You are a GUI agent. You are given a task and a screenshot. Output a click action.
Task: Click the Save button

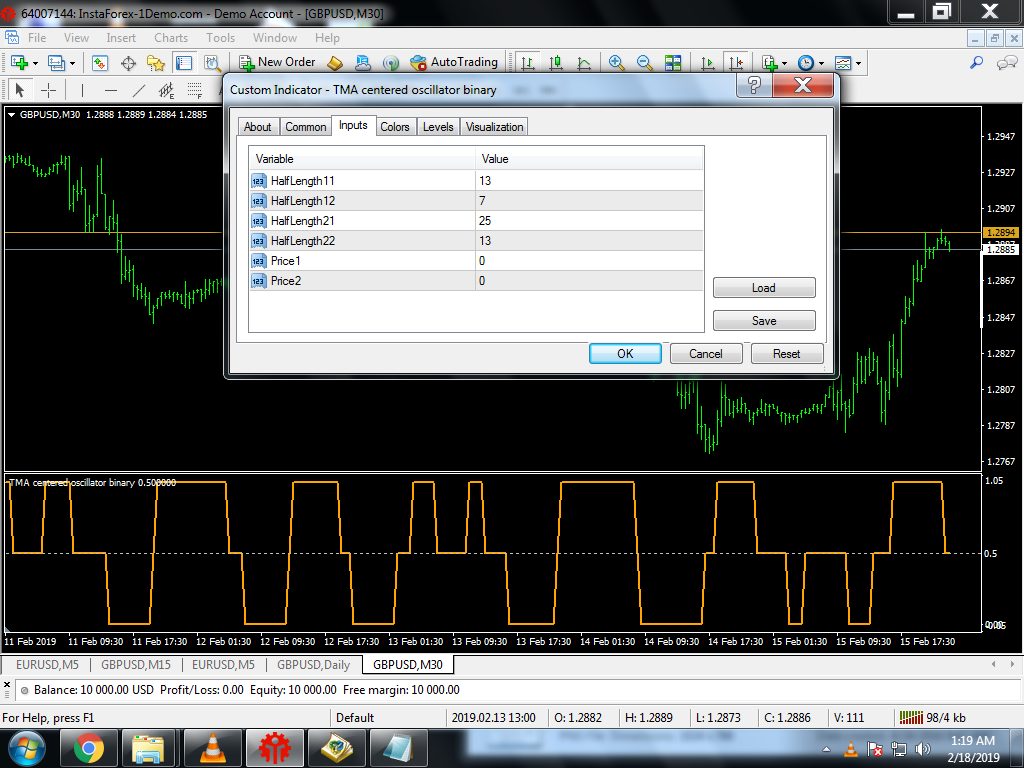(x=764, y=321)
